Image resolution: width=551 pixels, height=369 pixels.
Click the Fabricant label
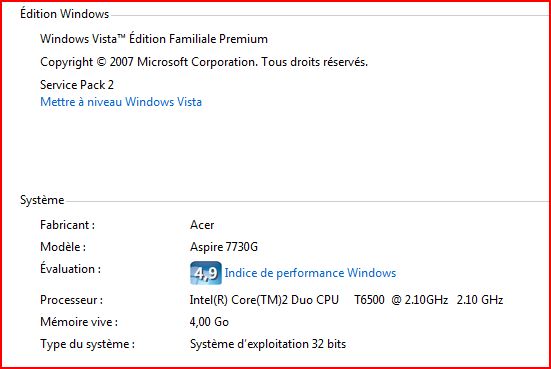[67, 225]
